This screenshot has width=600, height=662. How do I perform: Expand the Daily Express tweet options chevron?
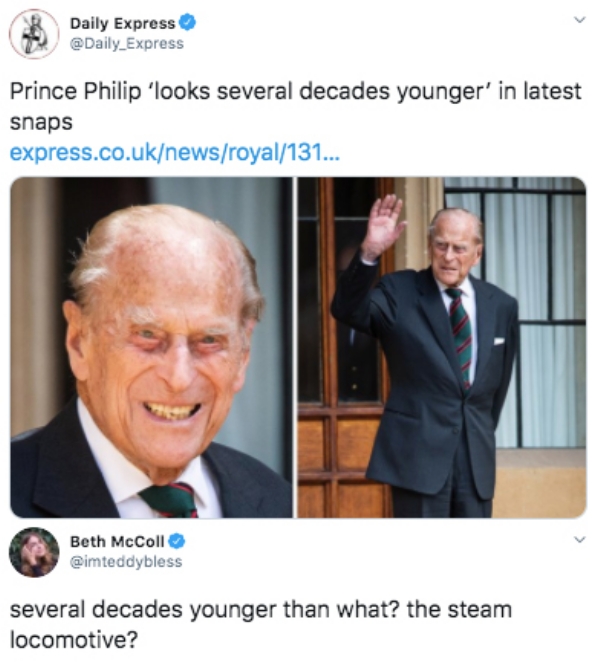[x=581, y=20]
